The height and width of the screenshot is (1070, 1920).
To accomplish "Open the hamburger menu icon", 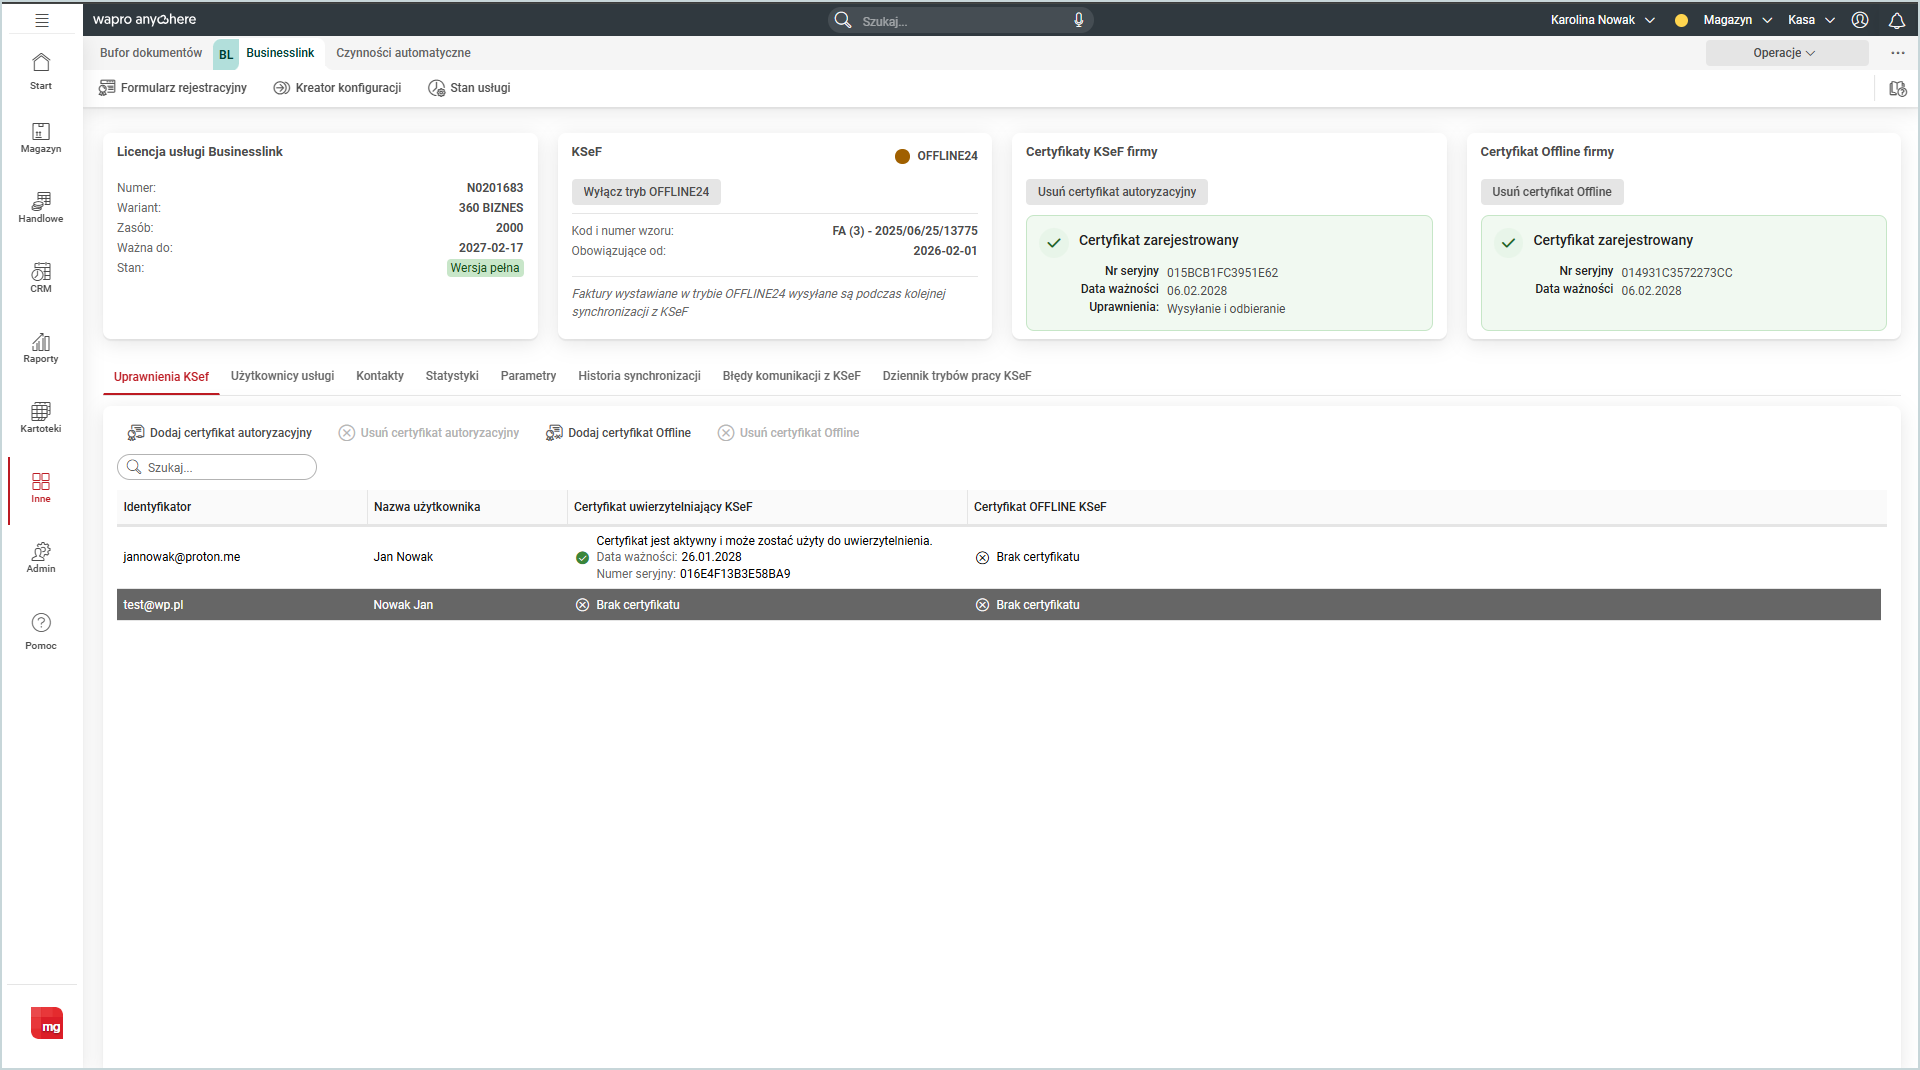I will point(42,20).
